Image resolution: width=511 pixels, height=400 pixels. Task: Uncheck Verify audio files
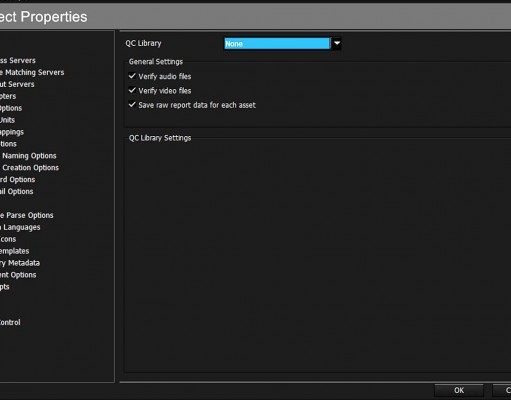[132, 76]
